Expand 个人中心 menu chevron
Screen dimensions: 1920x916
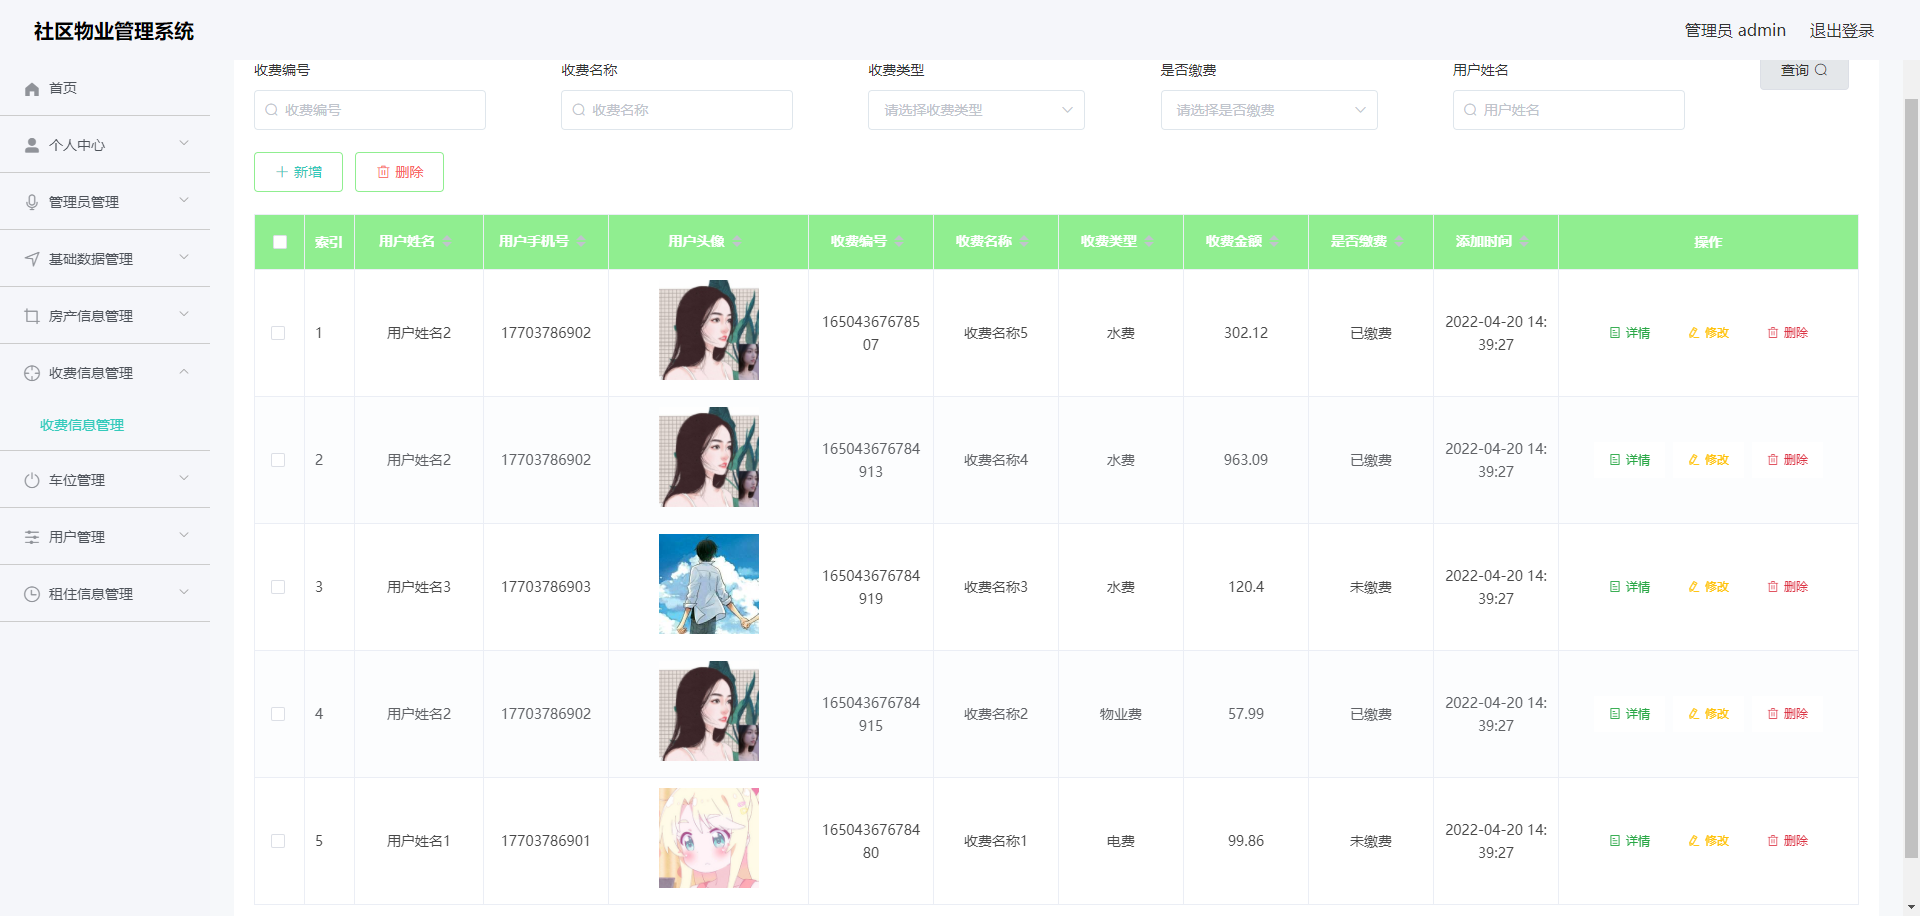(184, 144)
